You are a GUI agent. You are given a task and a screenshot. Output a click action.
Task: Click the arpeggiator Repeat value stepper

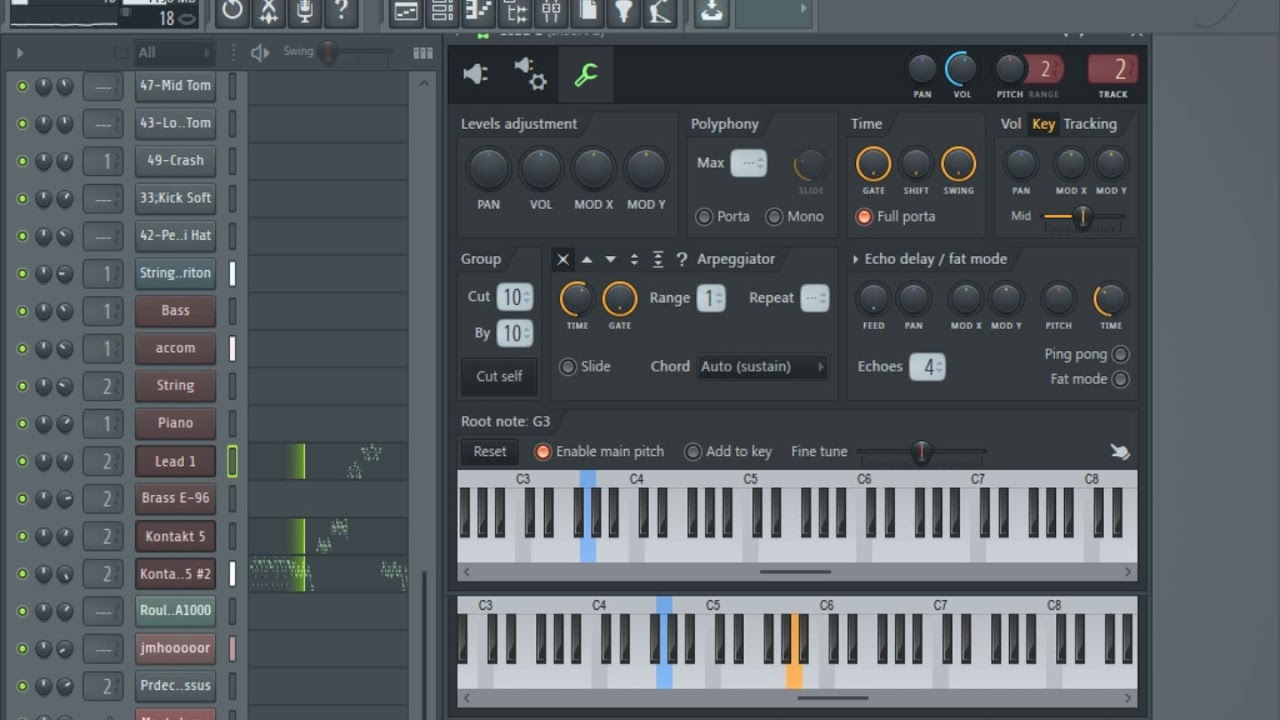815,298
